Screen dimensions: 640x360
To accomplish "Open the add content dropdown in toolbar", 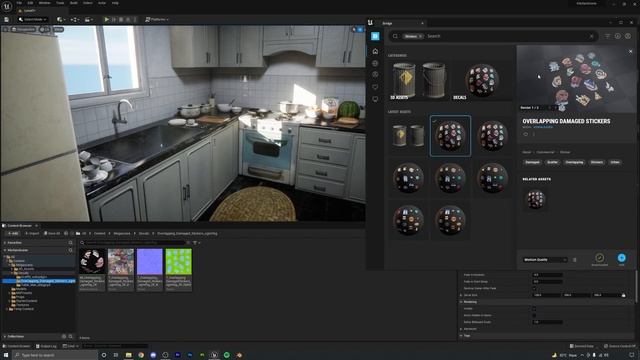I will 60,19.
